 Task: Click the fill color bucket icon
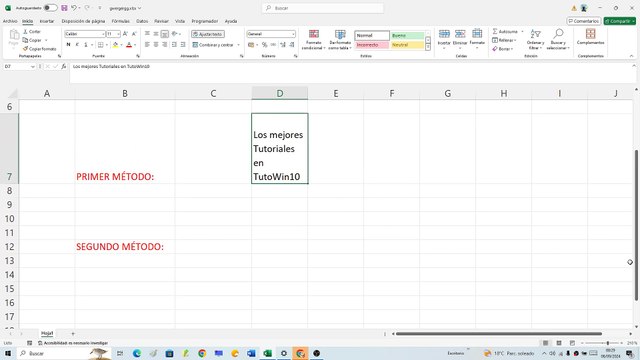116,44
